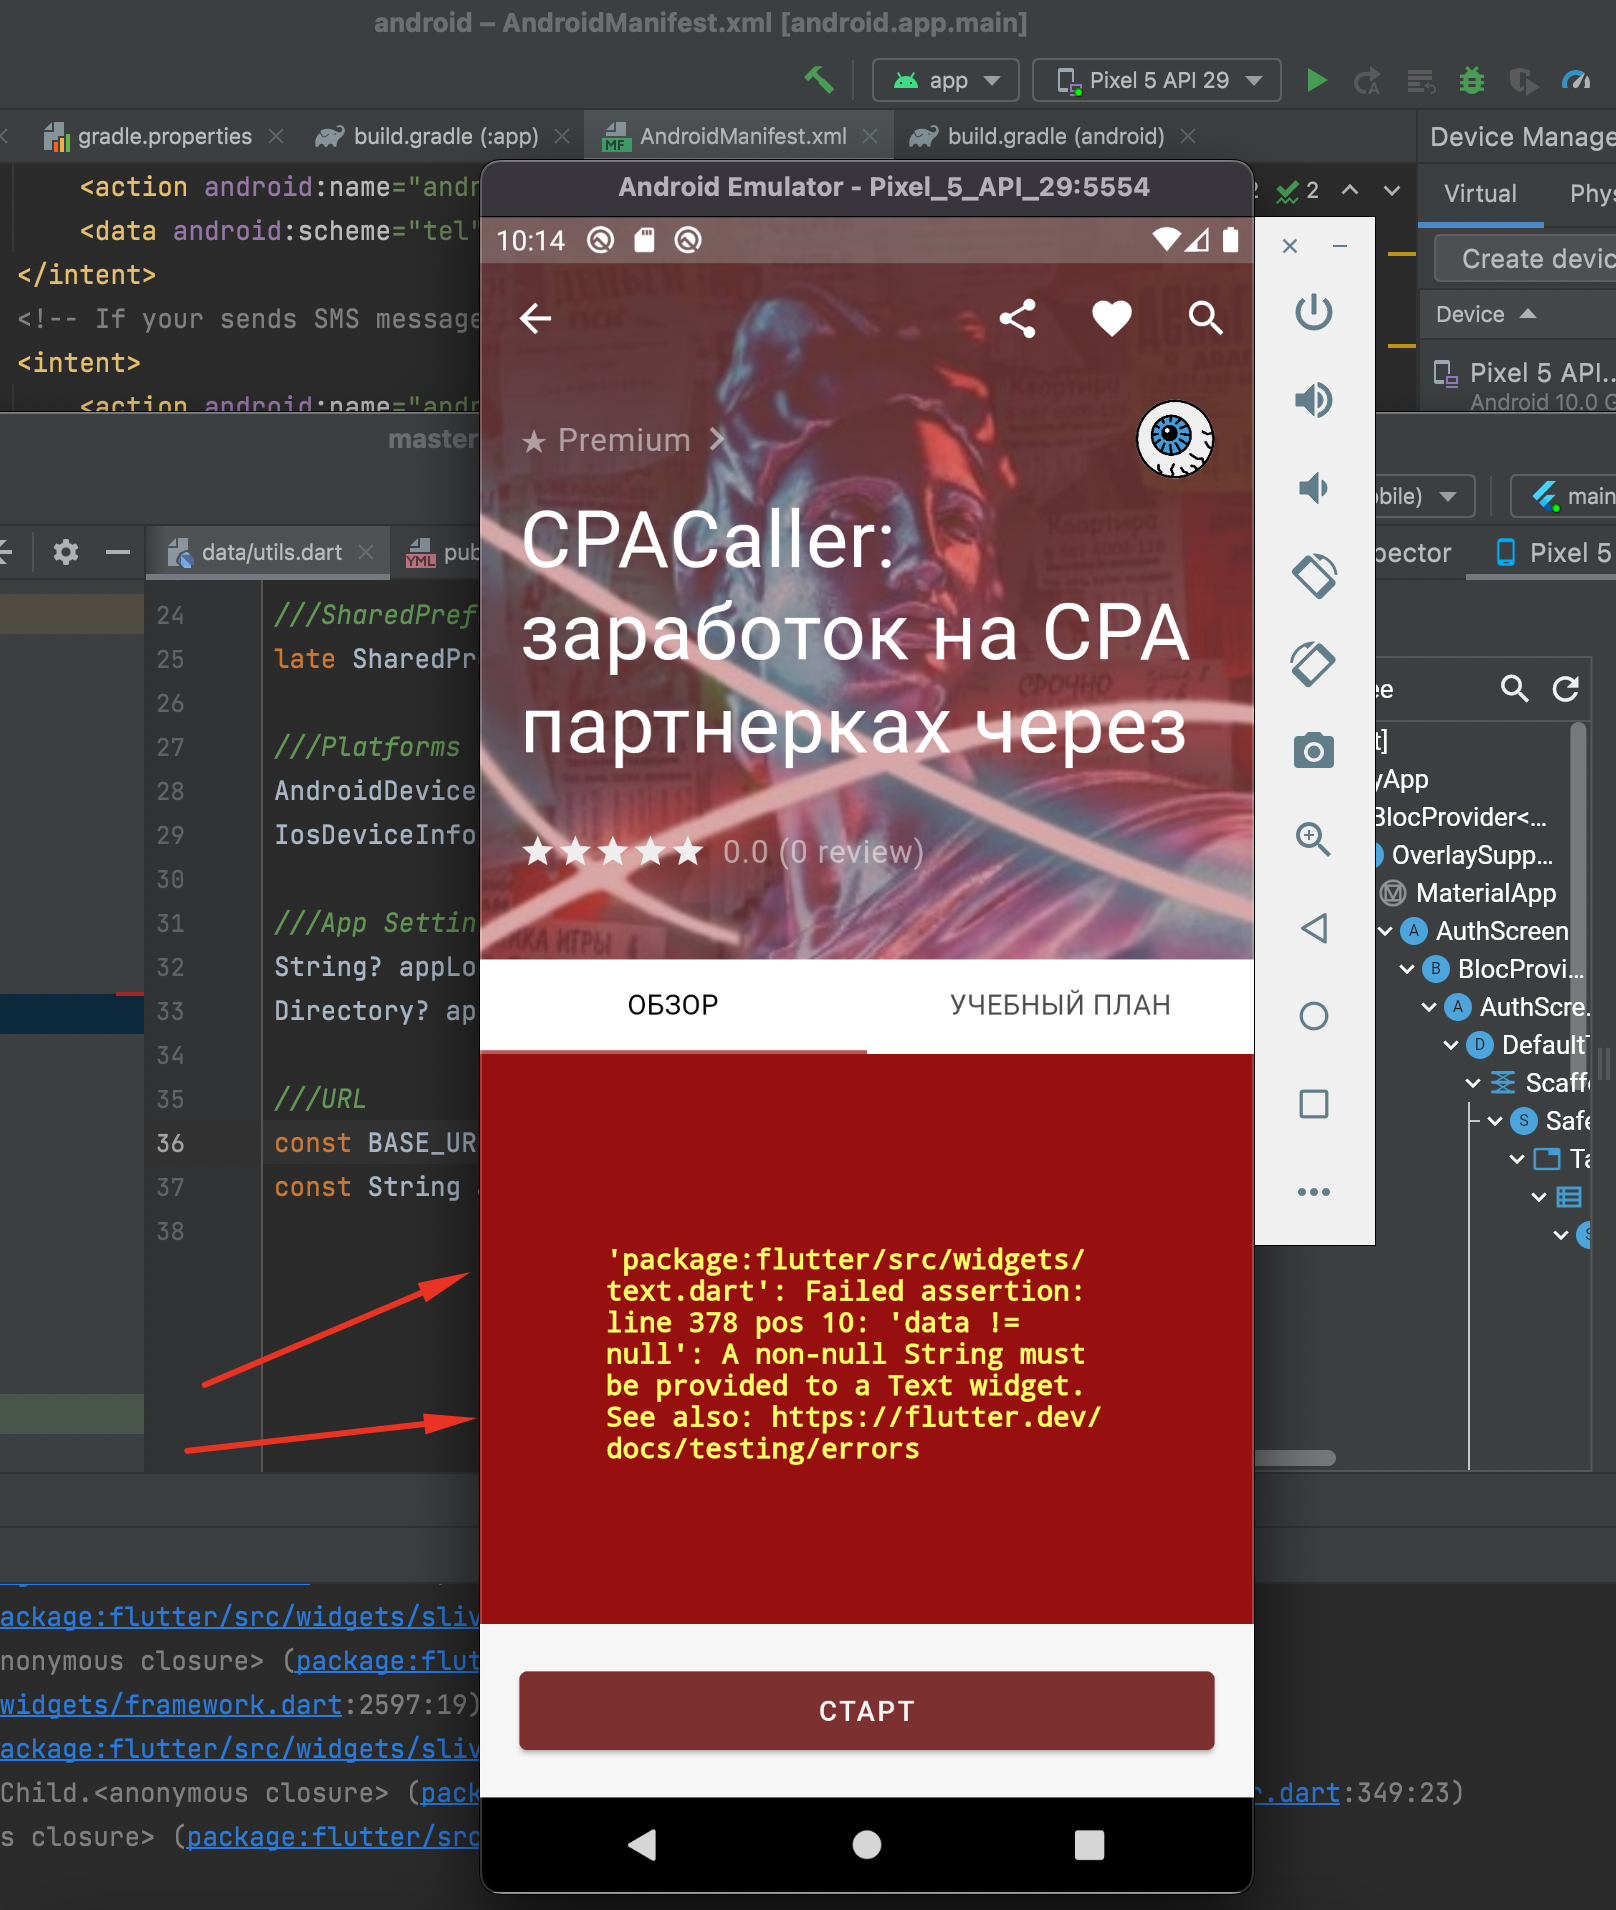Click search icon in widget tree panel

coord(1514,689)
